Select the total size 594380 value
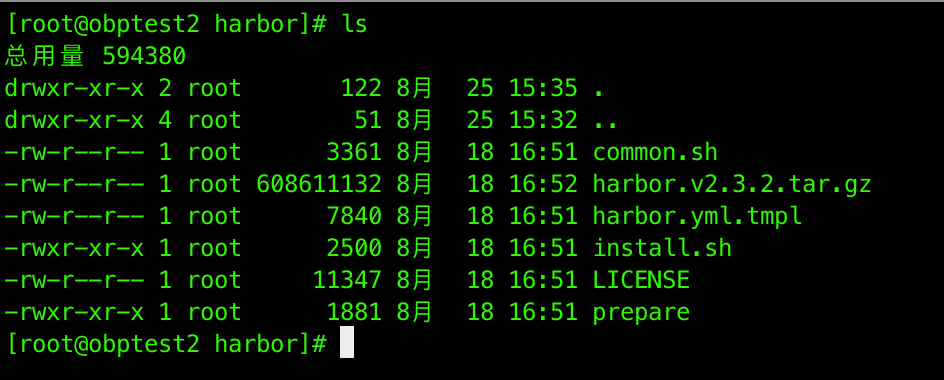Image resolution: width=944 pixels, height=380 pixels. (x=144, y=56)
